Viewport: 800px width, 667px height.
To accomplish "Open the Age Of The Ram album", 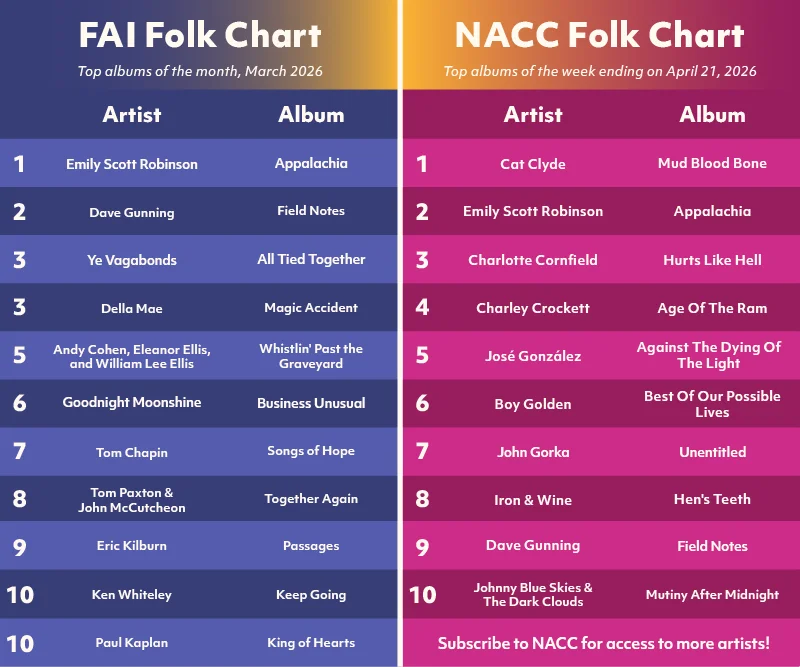I will tap(712, 308).
